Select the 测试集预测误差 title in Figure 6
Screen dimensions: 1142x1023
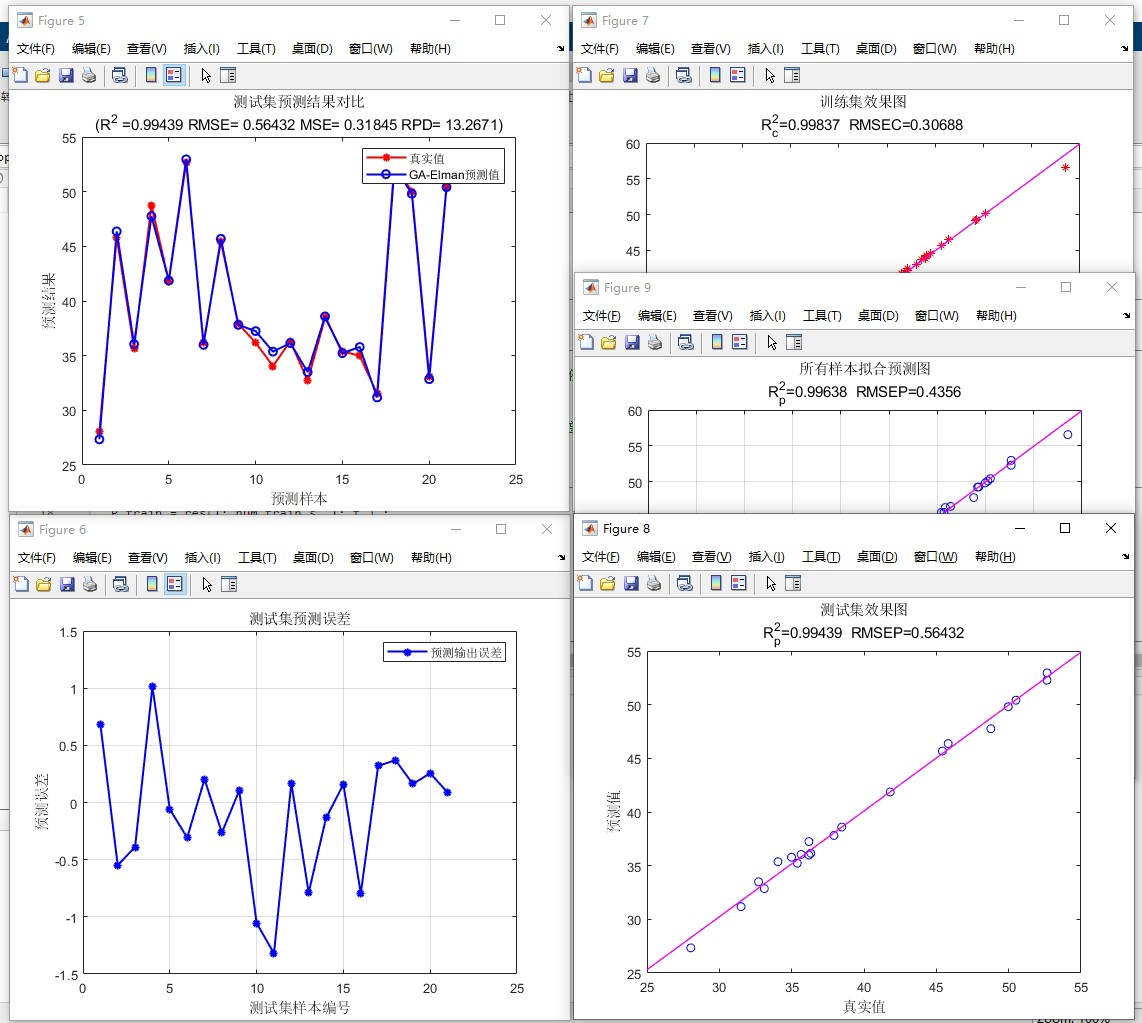300,619
